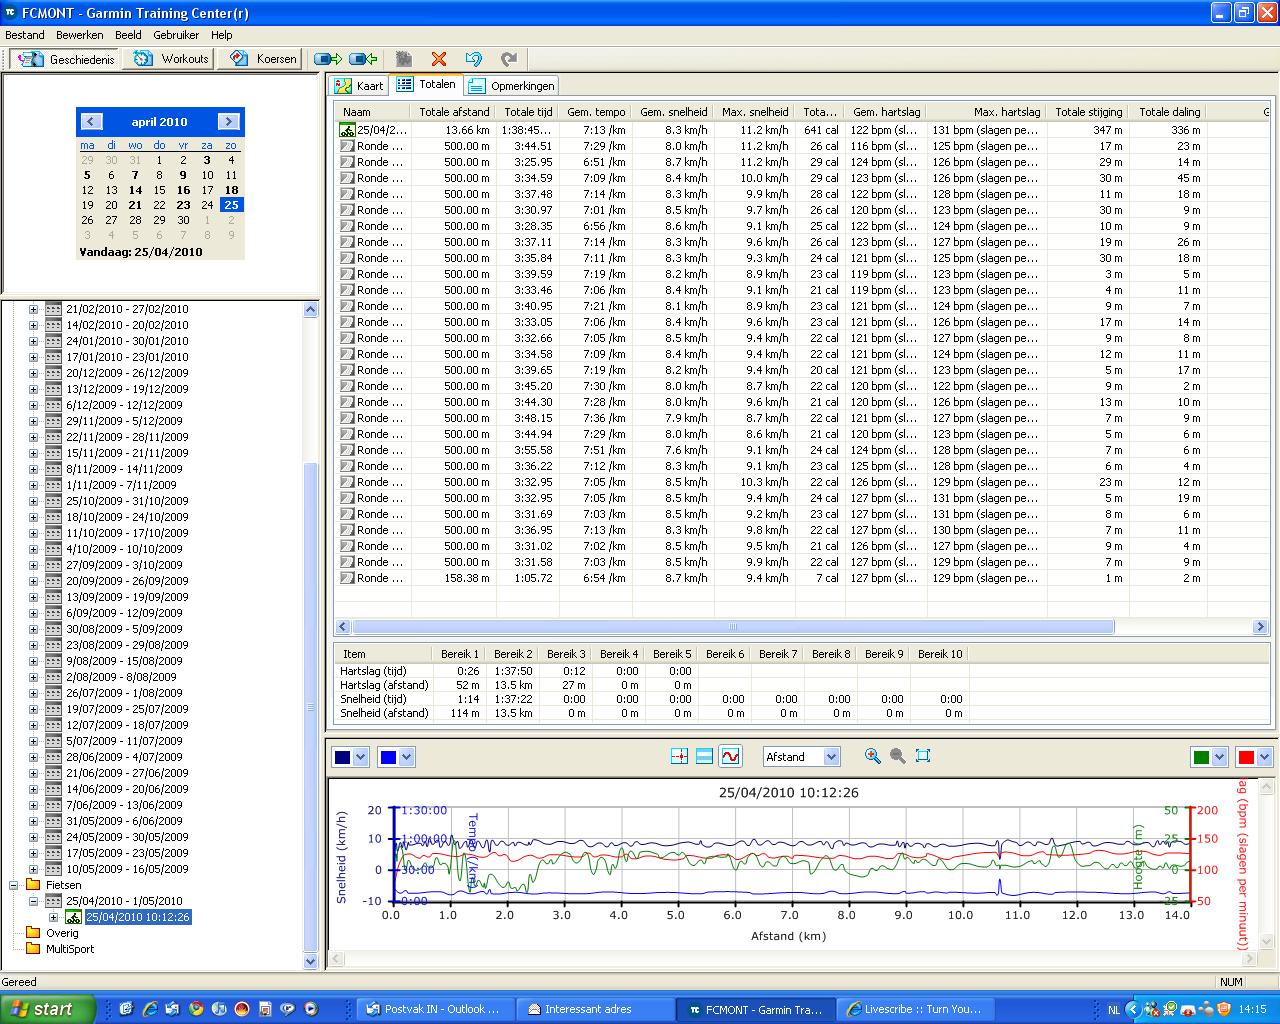This screenshot has width=1280, height=1024.
Task: Click the green elevation color swatch
Action: (x=1201, y=757)
